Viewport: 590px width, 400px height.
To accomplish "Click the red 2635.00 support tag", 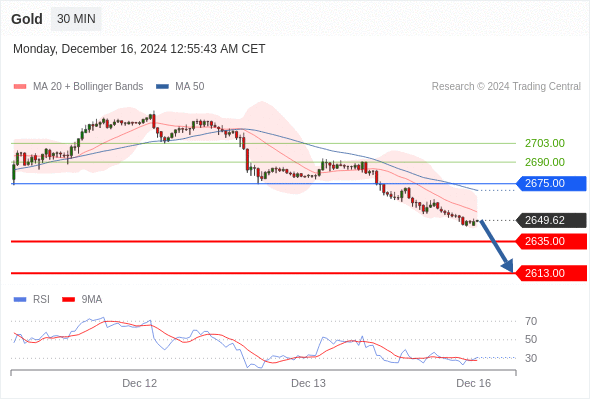I will click(551, 241).
